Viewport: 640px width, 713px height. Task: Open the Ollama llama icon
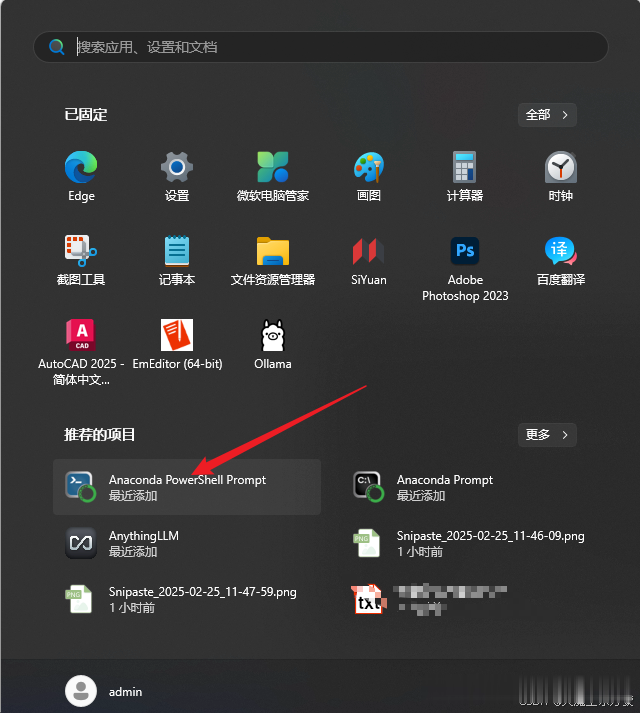tap(273, 335)
